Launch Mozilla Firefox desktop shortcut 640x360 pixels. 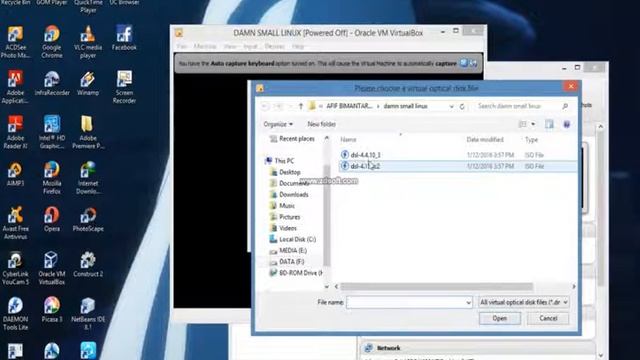click(x=52, y=178)
